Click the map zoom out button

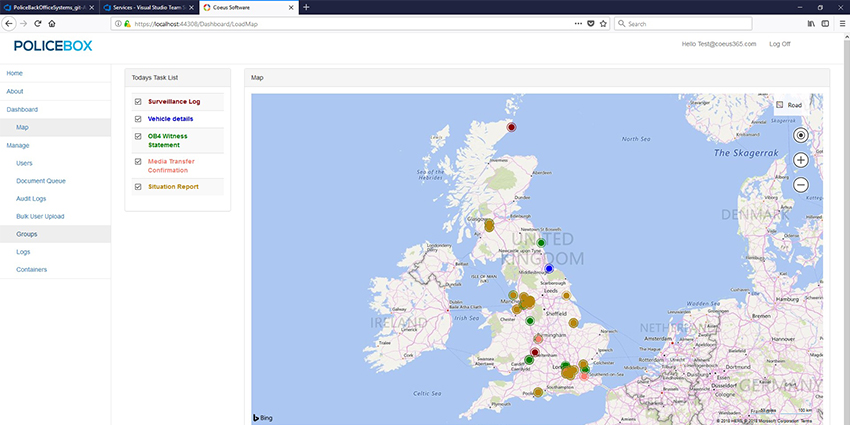[x=800, y=185]
